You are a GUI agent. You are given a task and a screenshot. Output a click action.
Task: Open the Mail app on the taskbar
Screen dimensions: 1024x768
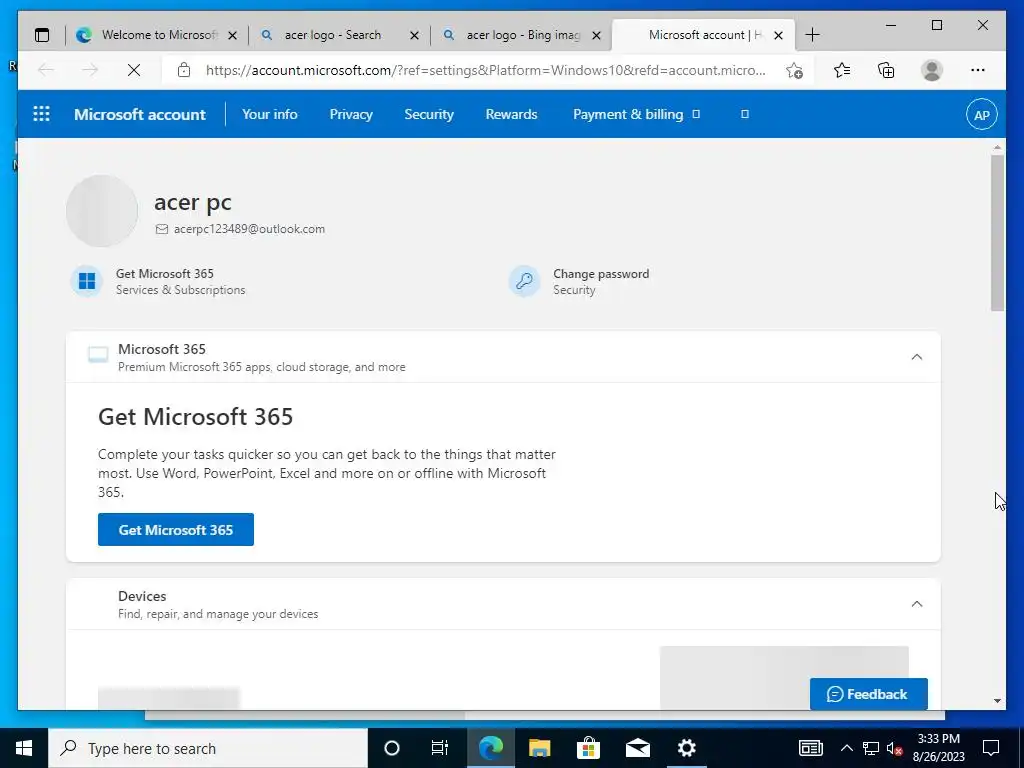637,748
